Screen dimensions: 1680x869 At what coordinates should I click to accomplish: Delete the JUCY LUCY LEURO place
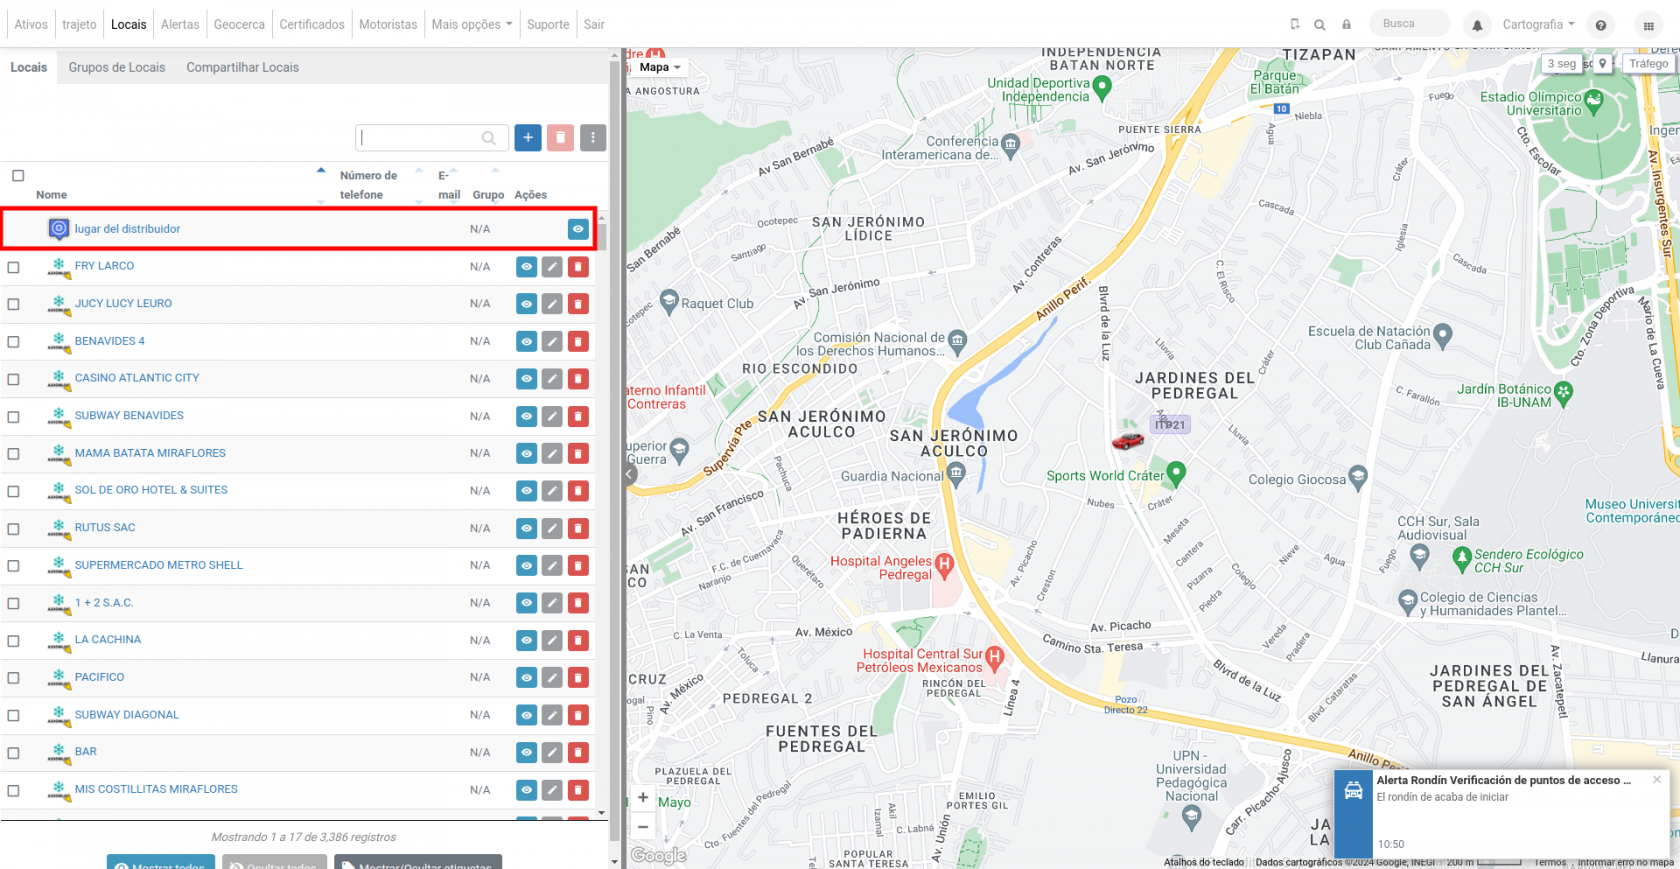click(578, 304)
